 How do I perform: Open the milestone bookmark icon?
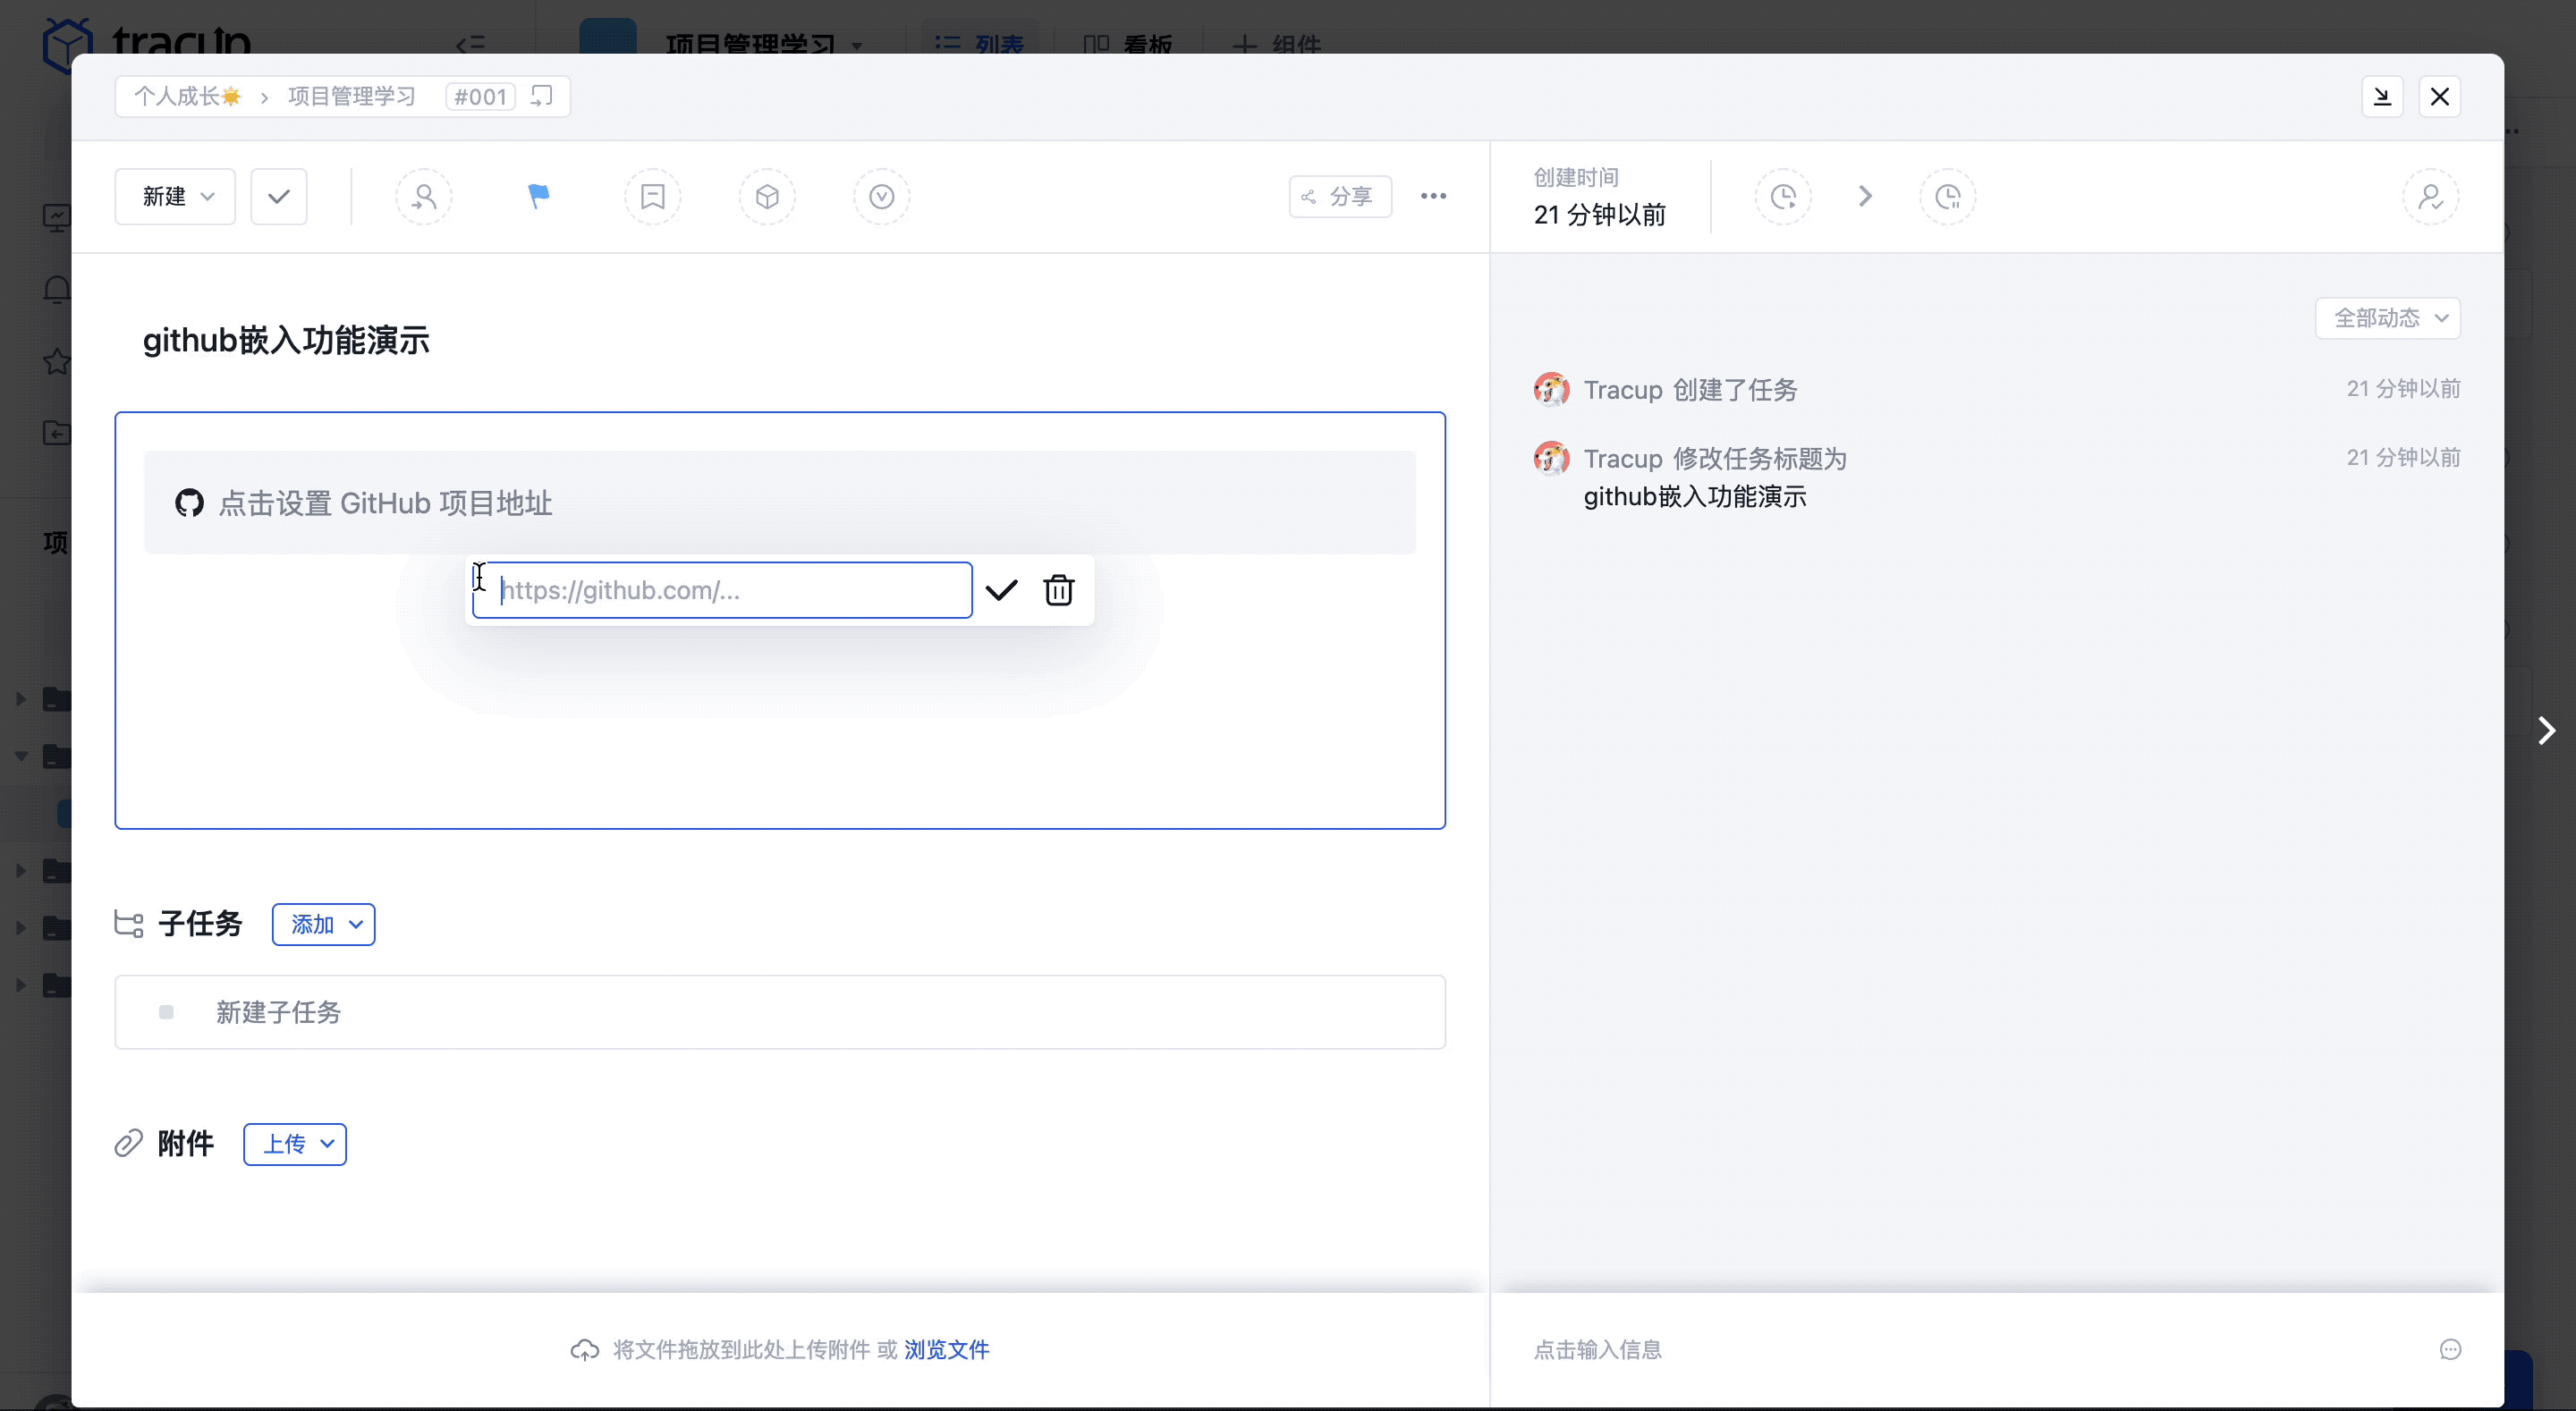652,196
